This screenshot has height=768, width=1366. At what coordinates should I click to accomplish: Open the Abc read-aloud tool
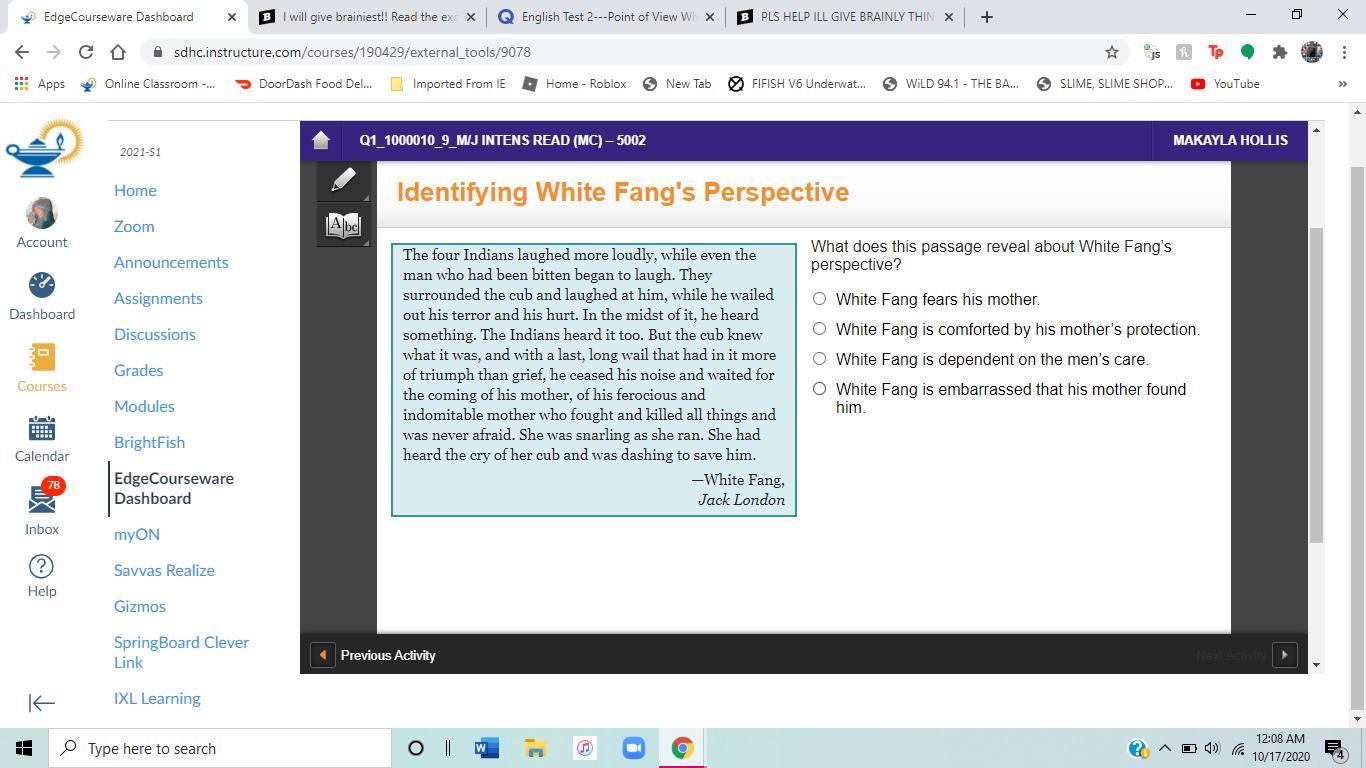(343, 225)
